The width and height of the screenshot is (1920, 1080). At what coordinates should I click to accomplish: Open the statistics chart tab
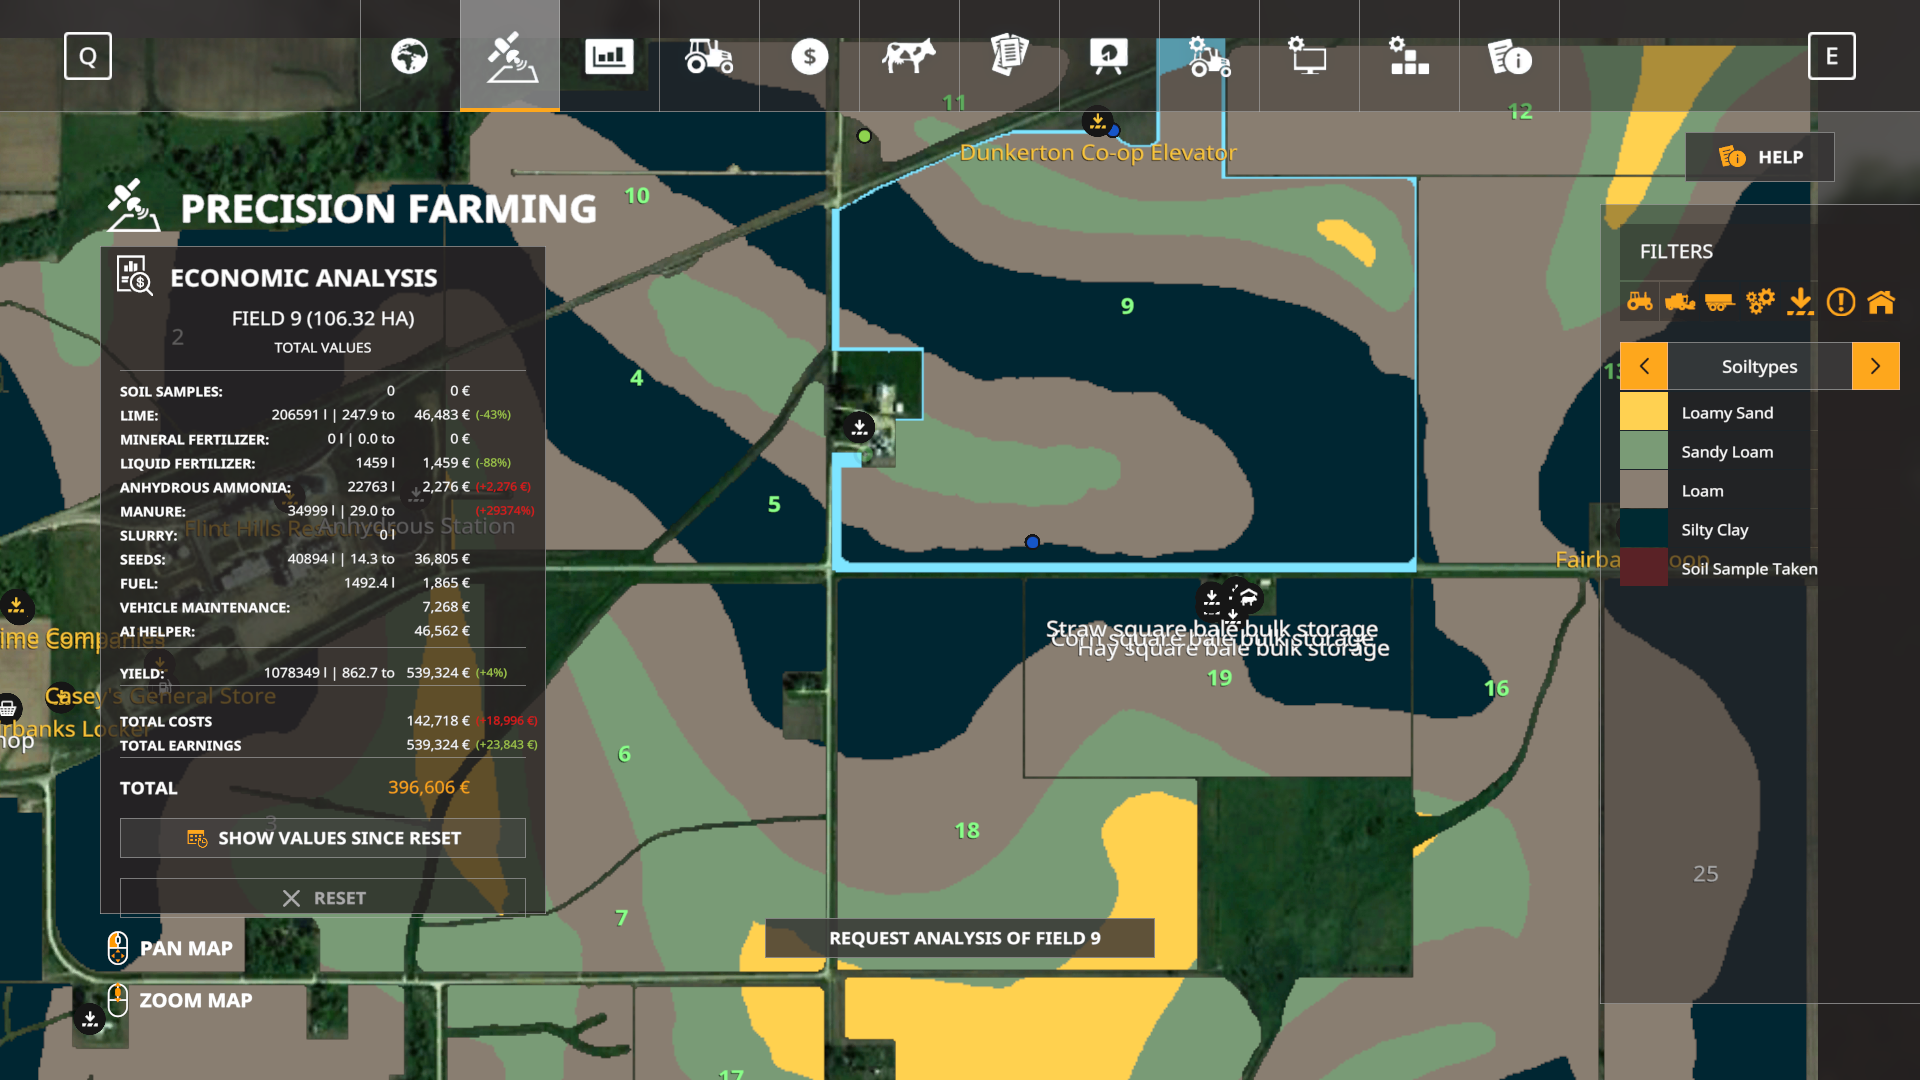pos(610,56)
